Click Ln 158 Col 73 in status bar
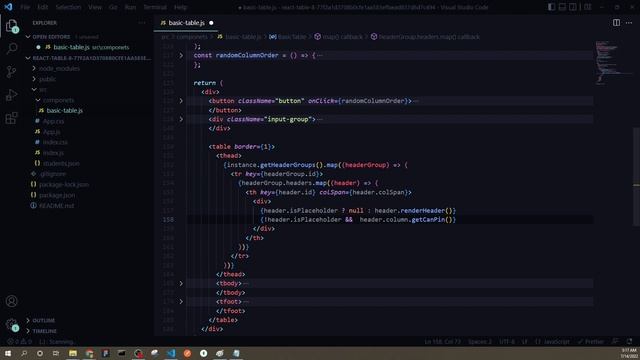 click(x=442, y=342)
